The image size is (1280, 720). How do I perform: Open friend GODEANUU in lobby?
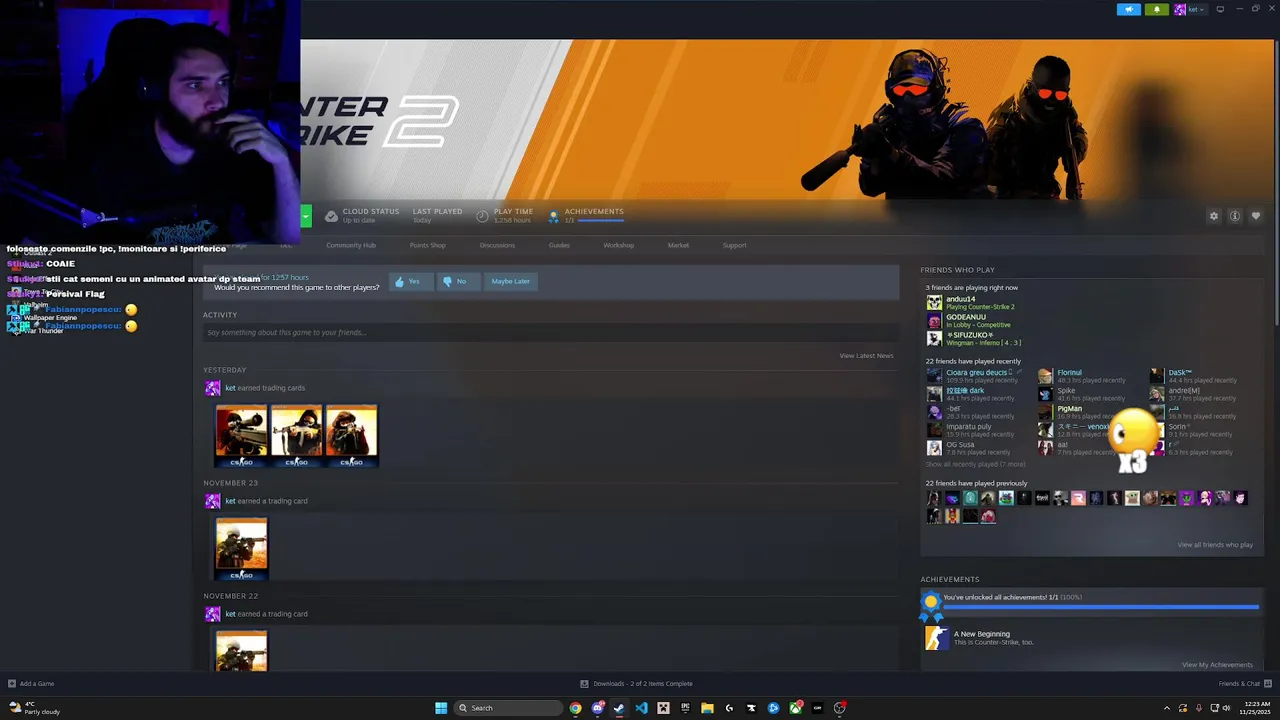pyautogui.click(x=969, y=321)
